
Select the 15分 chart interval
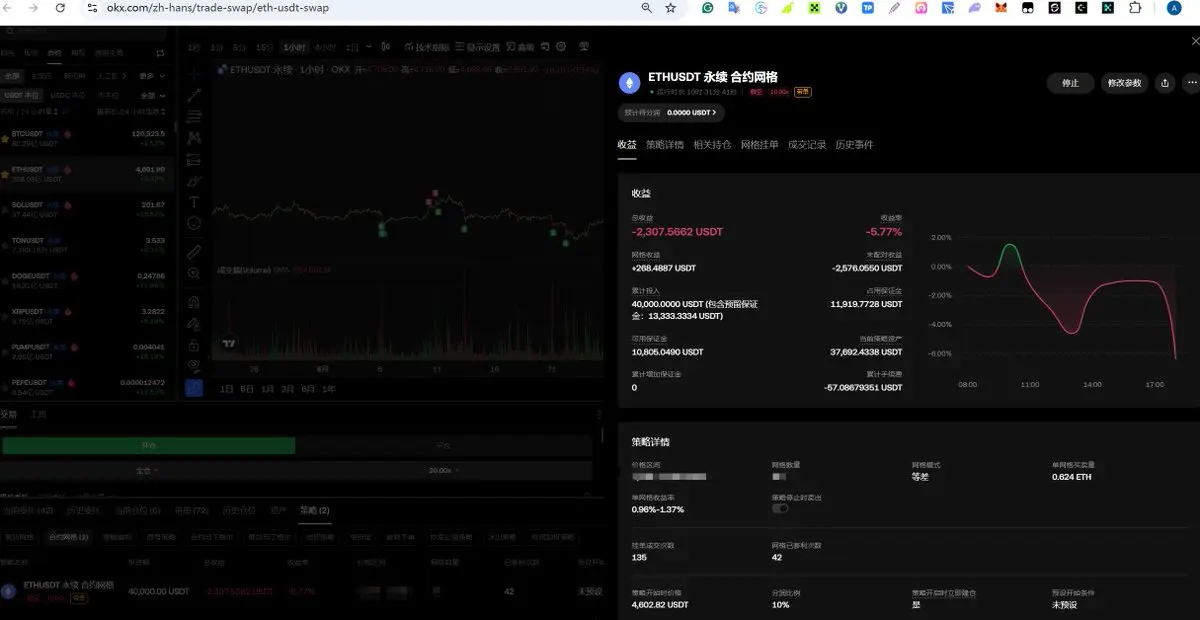[265, 47]
